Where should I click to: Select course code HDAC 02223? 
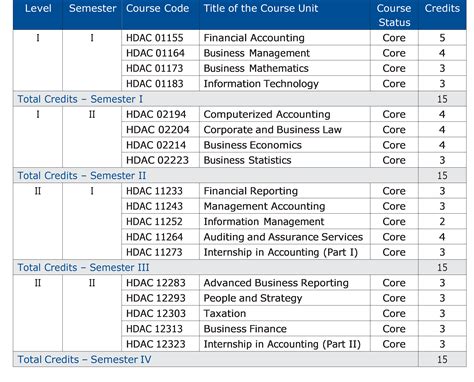click(157, 161)
